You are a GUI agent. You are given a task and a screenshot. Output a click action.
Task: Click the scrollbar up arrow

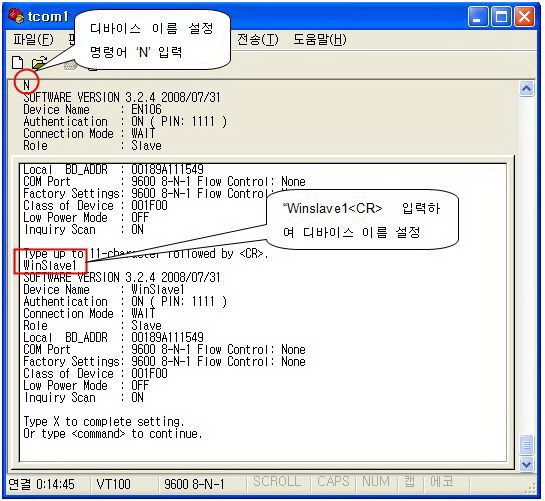[x=527, y=89]
